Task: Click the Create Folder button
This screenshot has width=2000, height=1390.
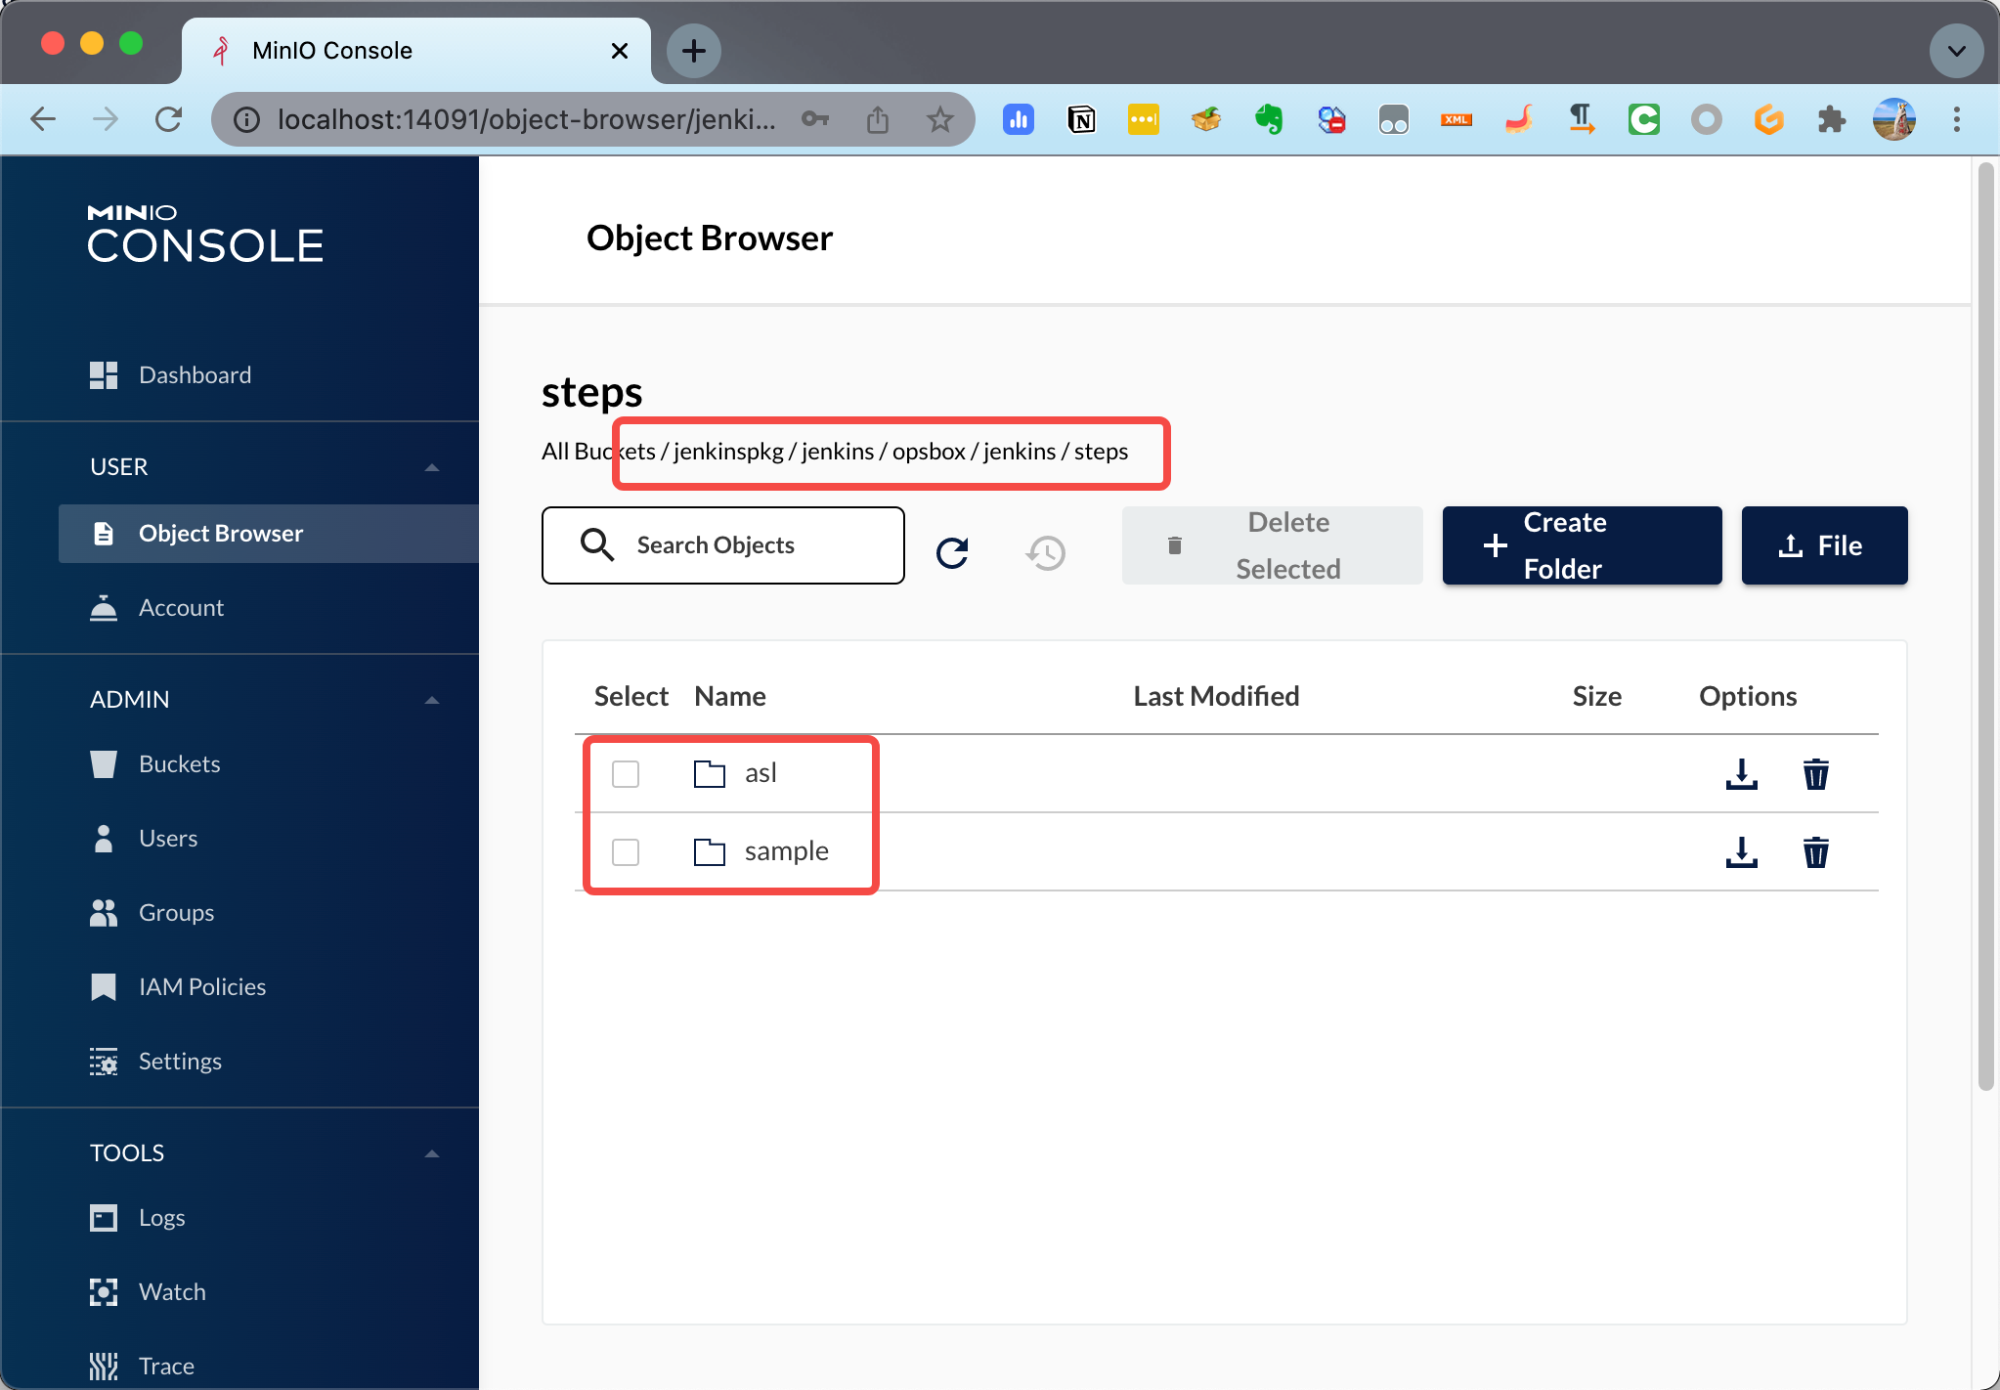Action: tap(1581, 546)
